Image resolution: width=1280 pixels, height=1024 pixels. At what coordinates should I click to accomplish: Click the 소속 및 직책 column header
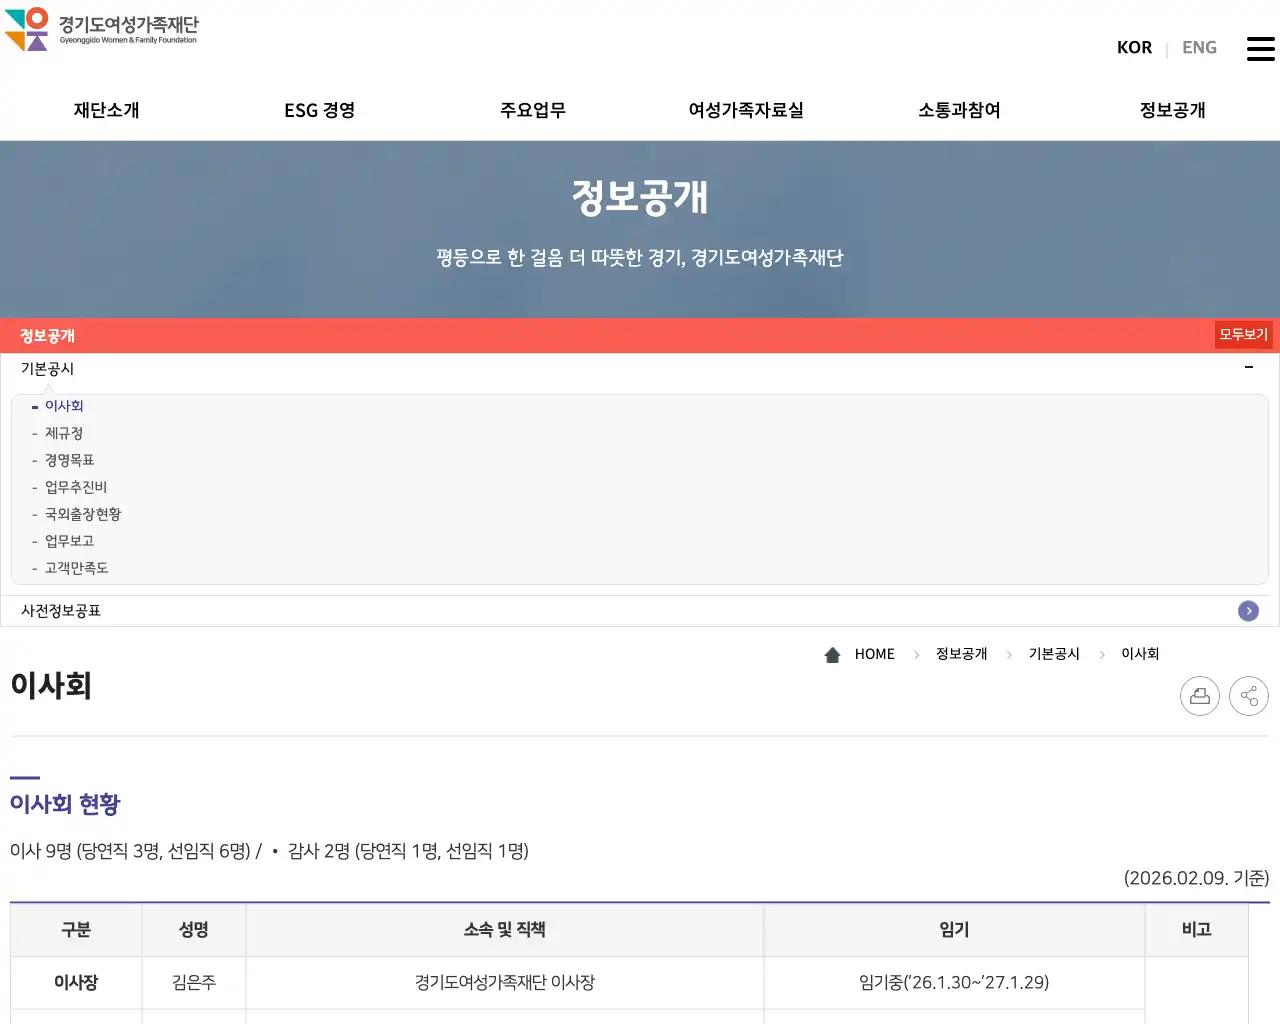(x=505, y=930)
